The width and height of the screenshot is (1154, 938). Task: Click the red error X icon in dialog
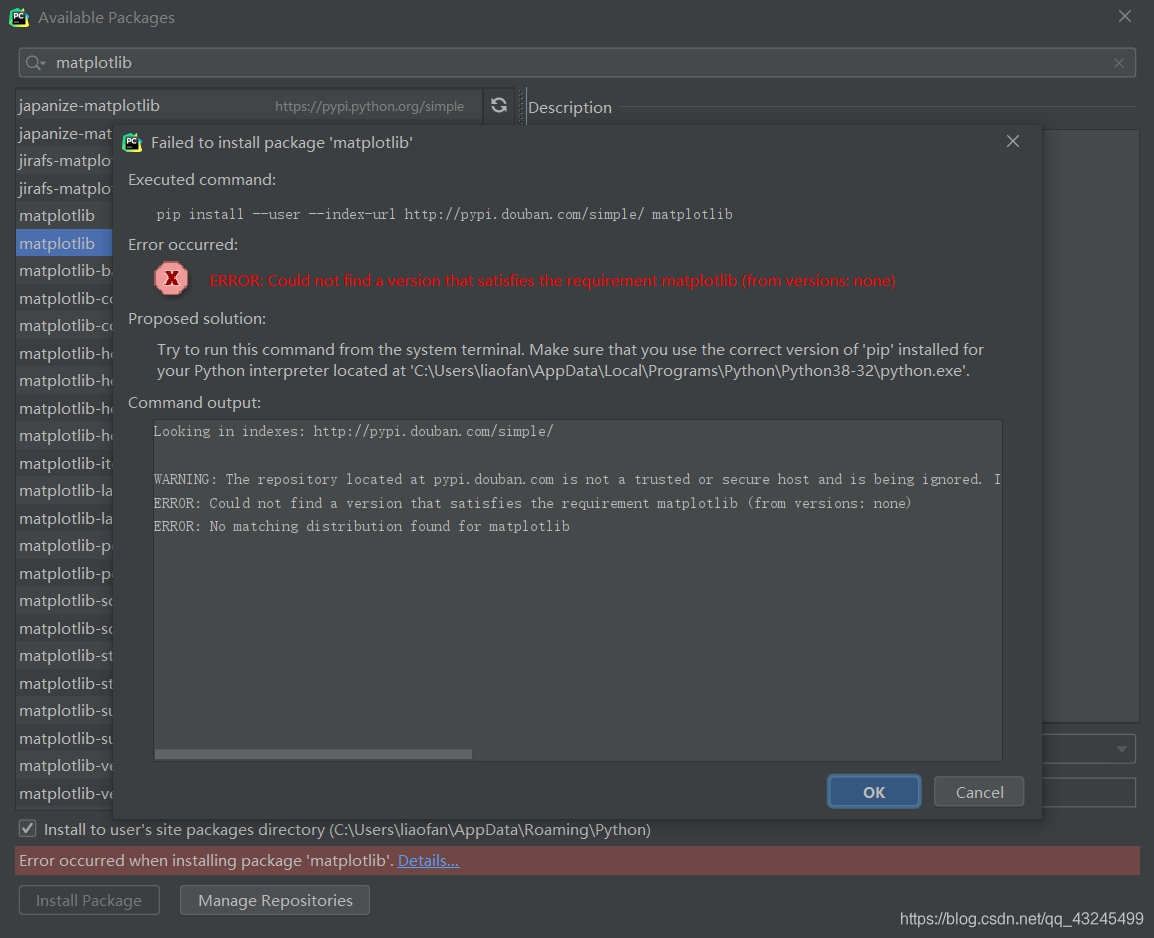(171, 279)
